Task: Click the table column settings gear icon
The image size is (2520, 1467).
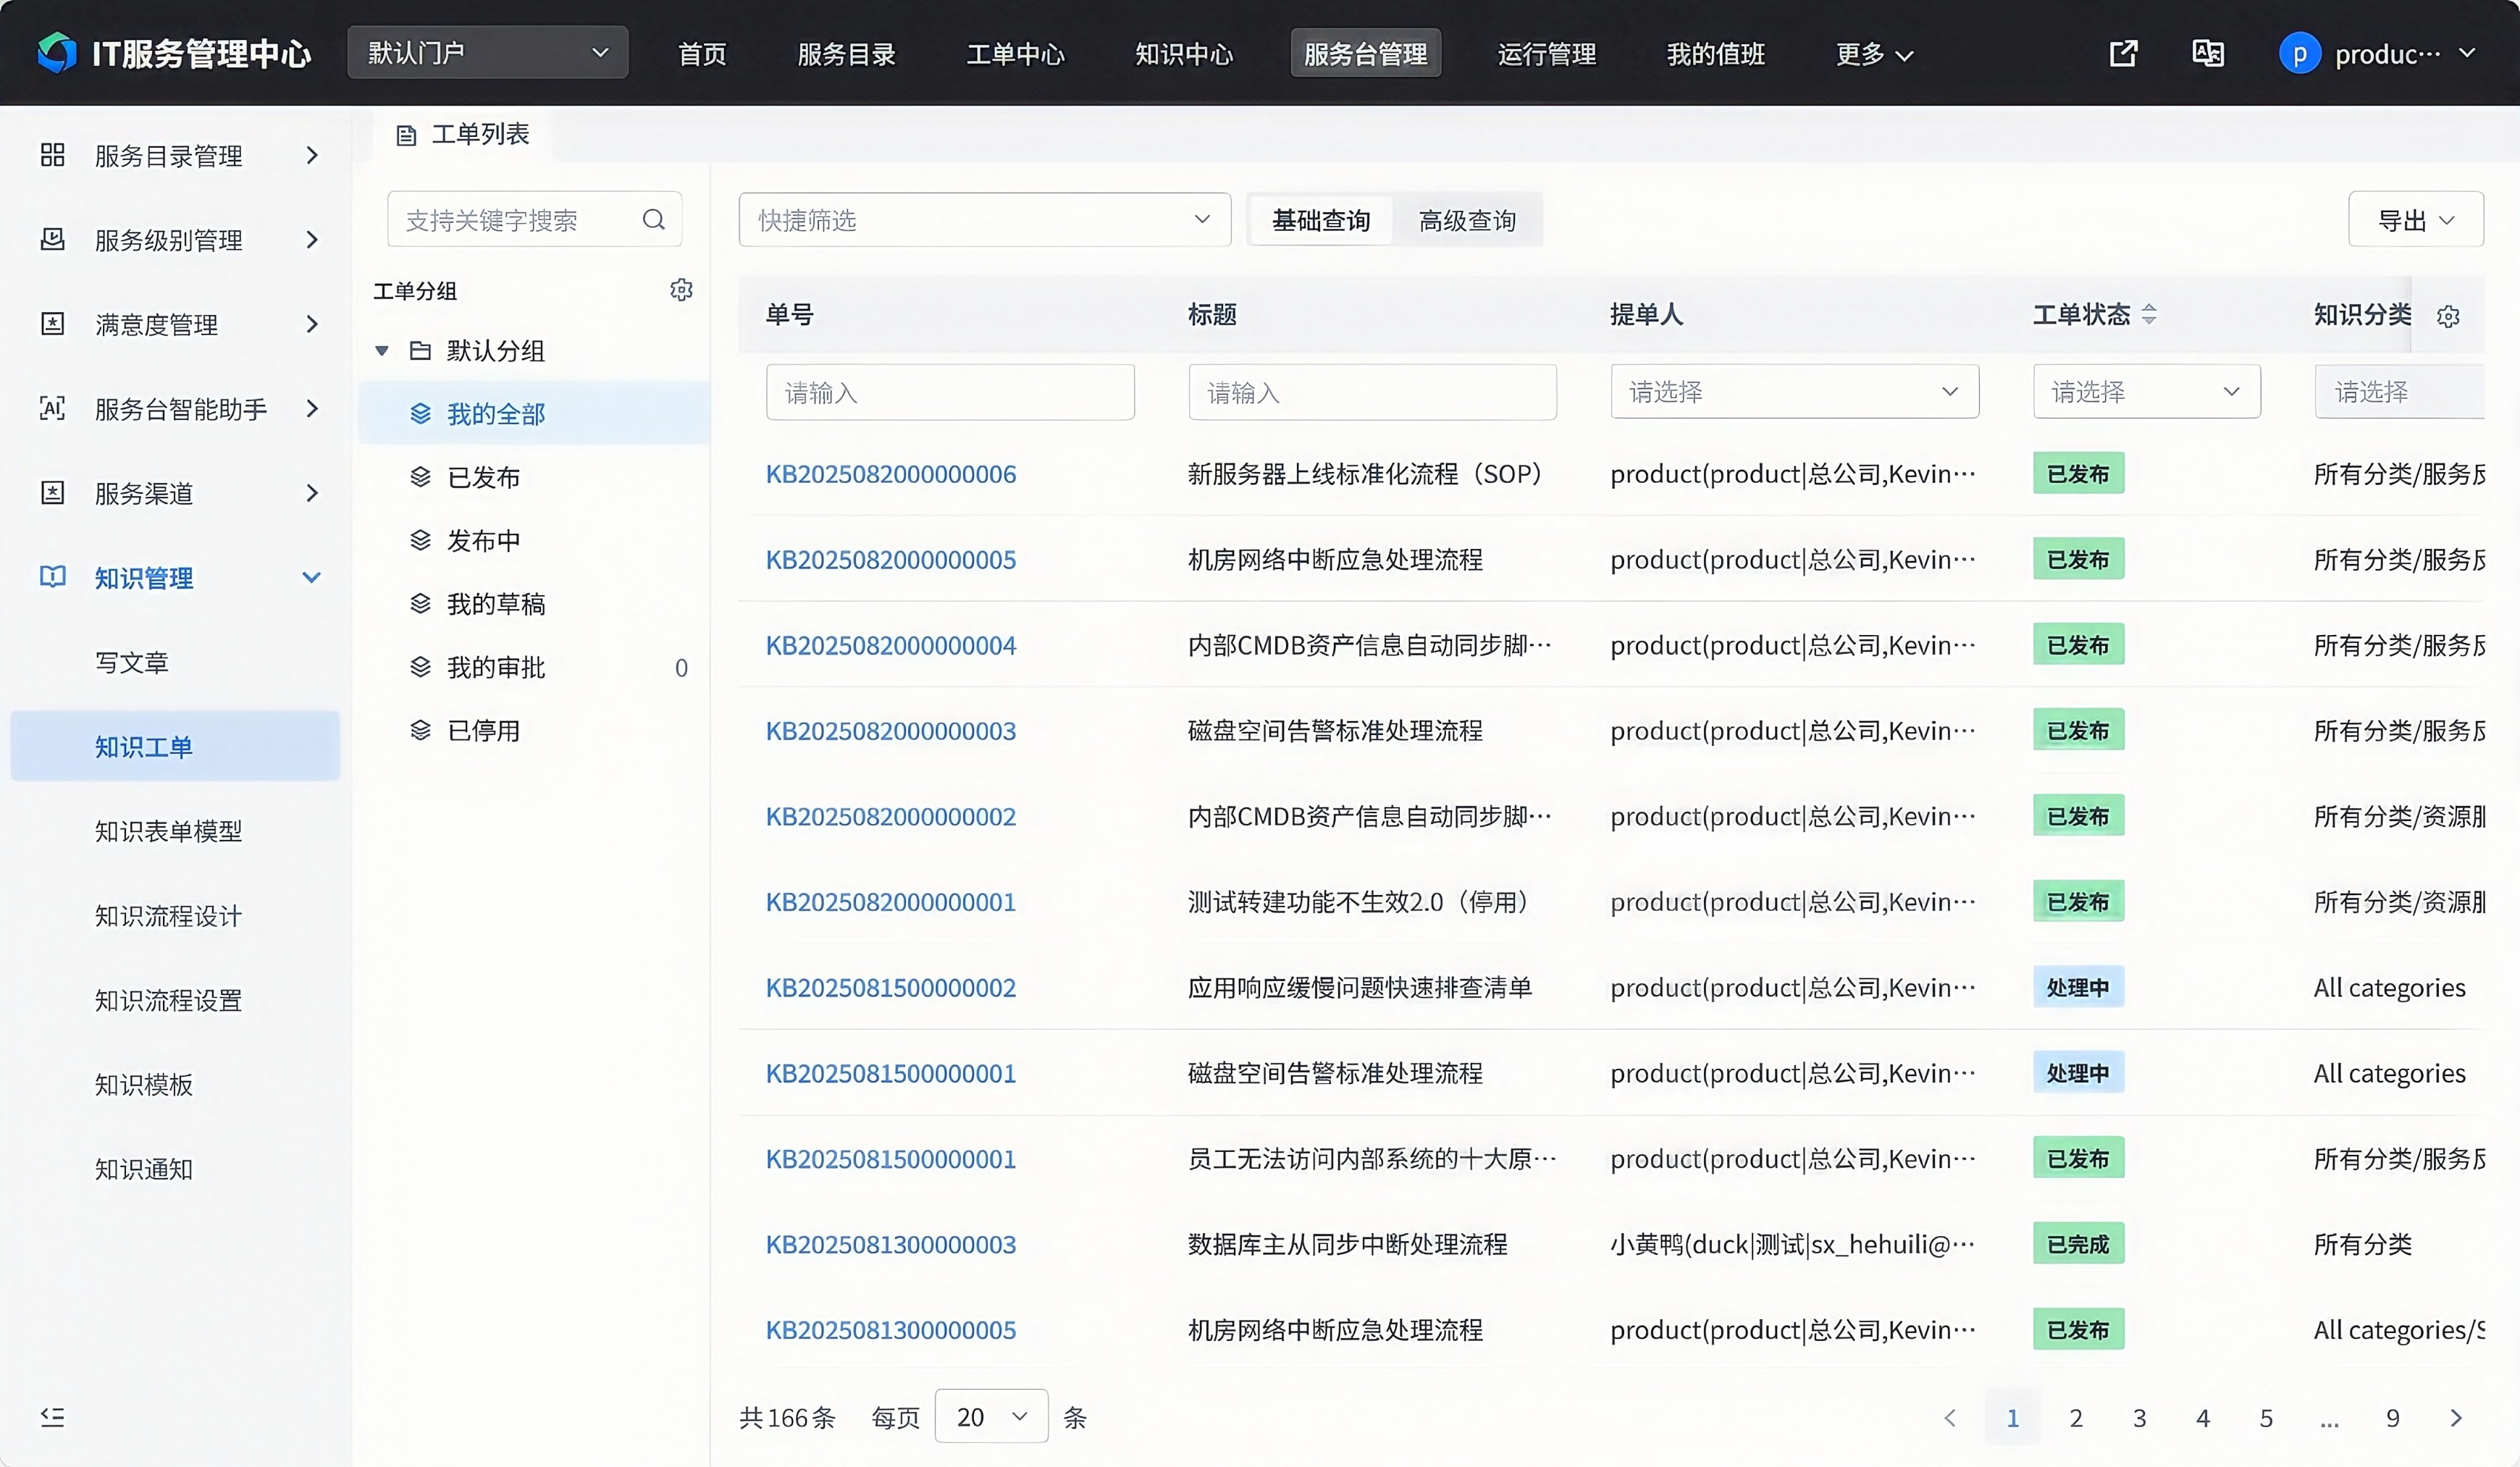Action: coord(2448,316)
